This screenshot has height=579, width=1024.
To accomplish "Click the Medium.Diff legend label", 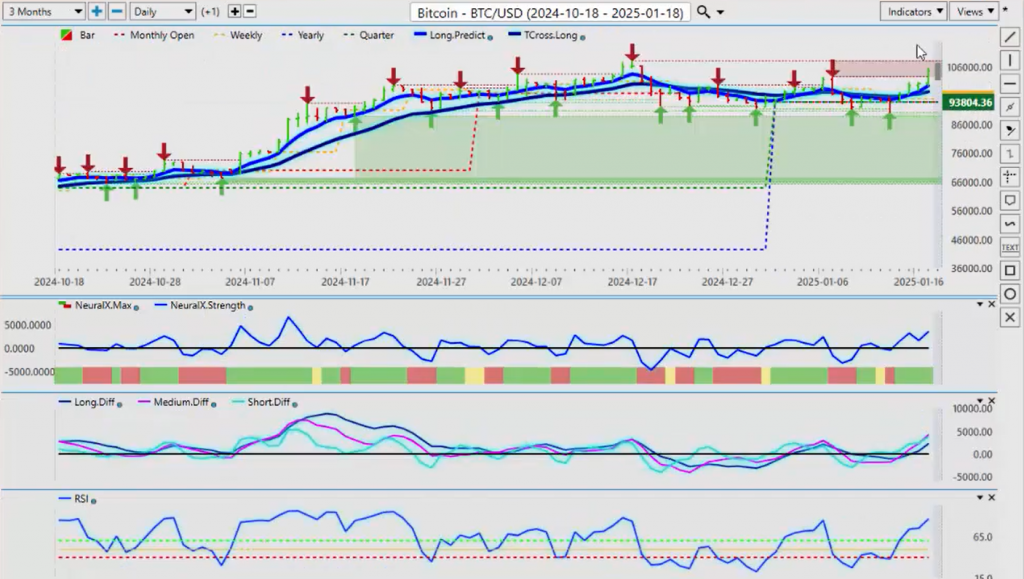I will click(181, 402).
